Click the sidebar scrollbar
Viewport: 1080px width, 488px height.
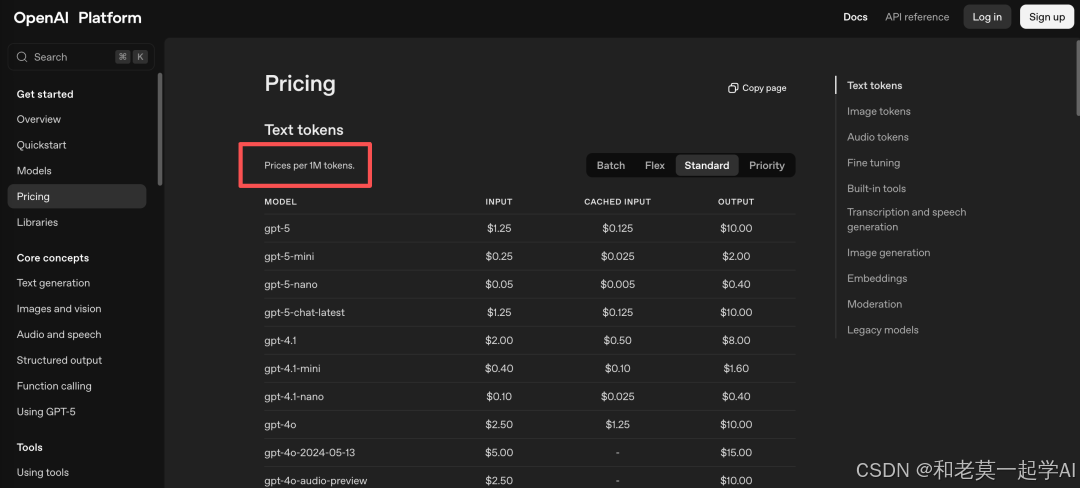click(x=160, y=129)
